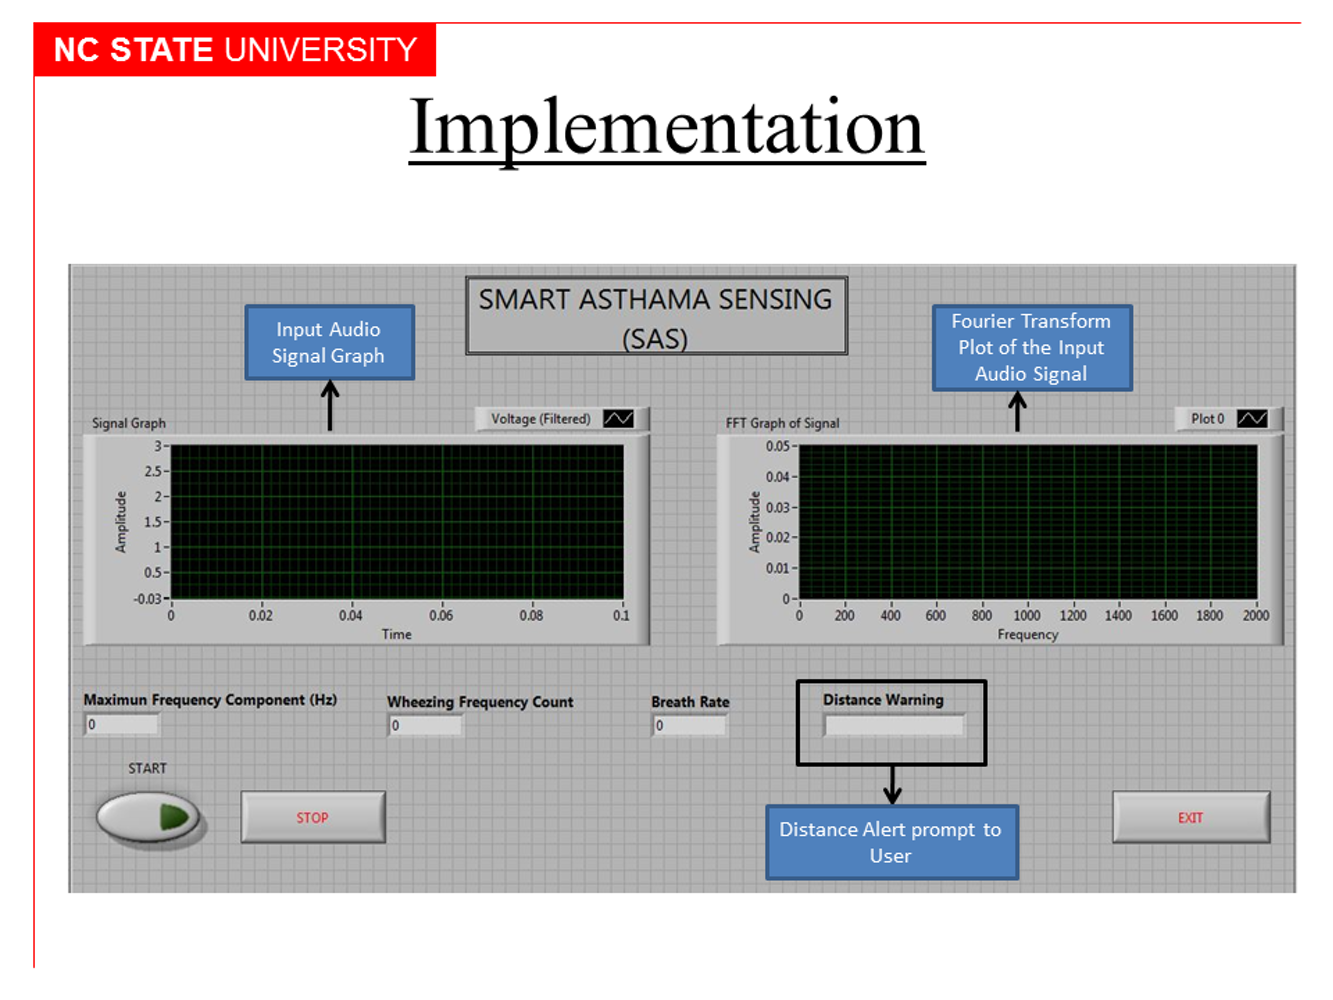Select the SMART ASTHAMA SENSING title panel
The width and height of the screenshot is (1333, 1000).
click(655, 317)
